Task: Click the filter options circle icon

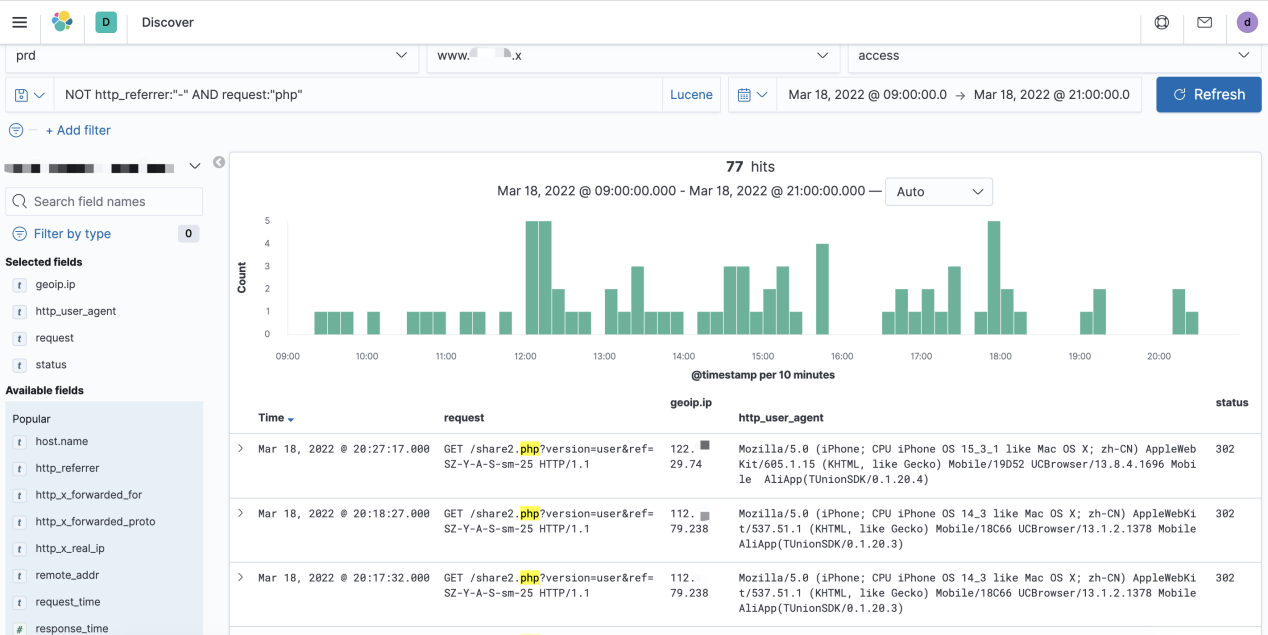Action: click(x=16, y=130)
